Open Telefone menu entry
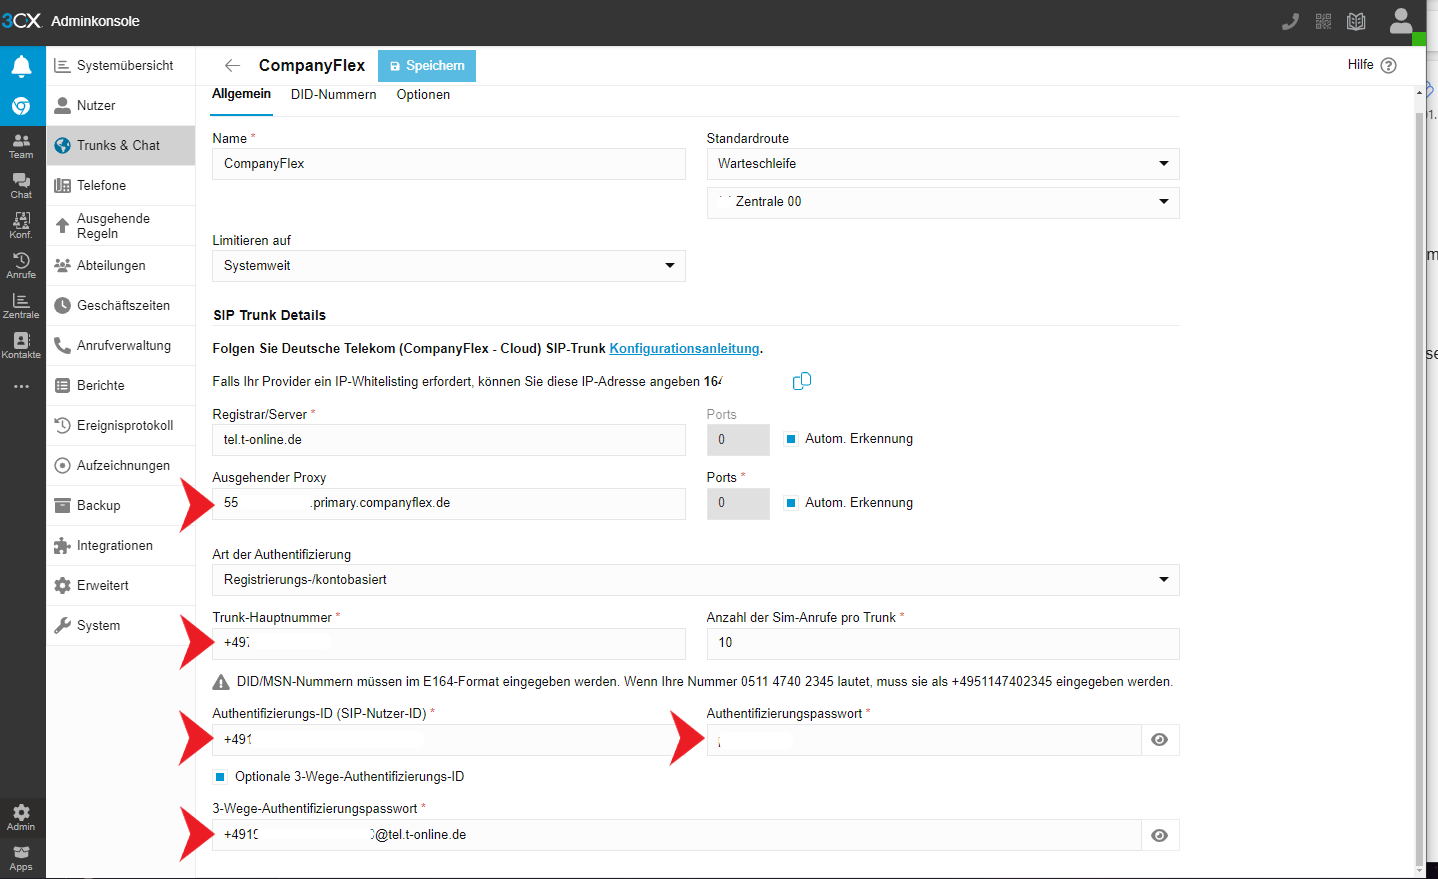This screenshot has height=879, width=1438. coord(121,186)
